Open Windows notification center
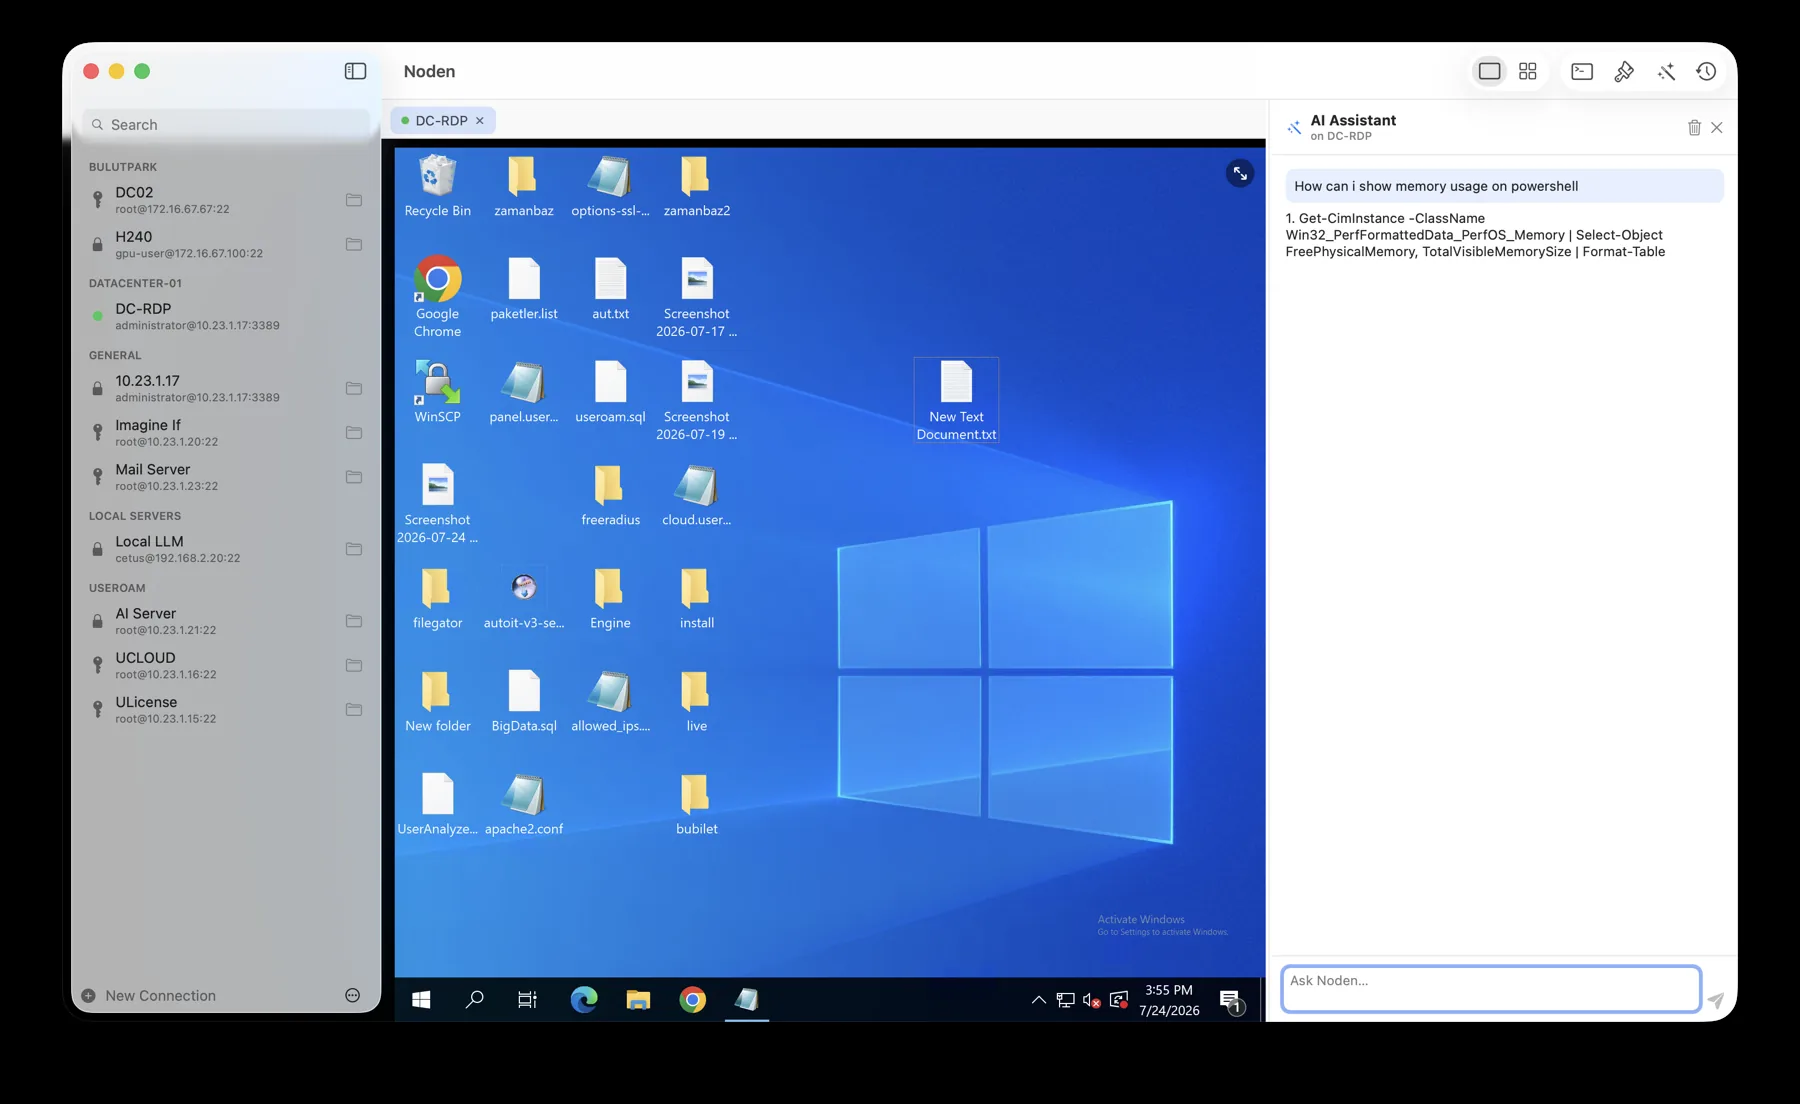1800x1104 pixels. pos(1231,999)
